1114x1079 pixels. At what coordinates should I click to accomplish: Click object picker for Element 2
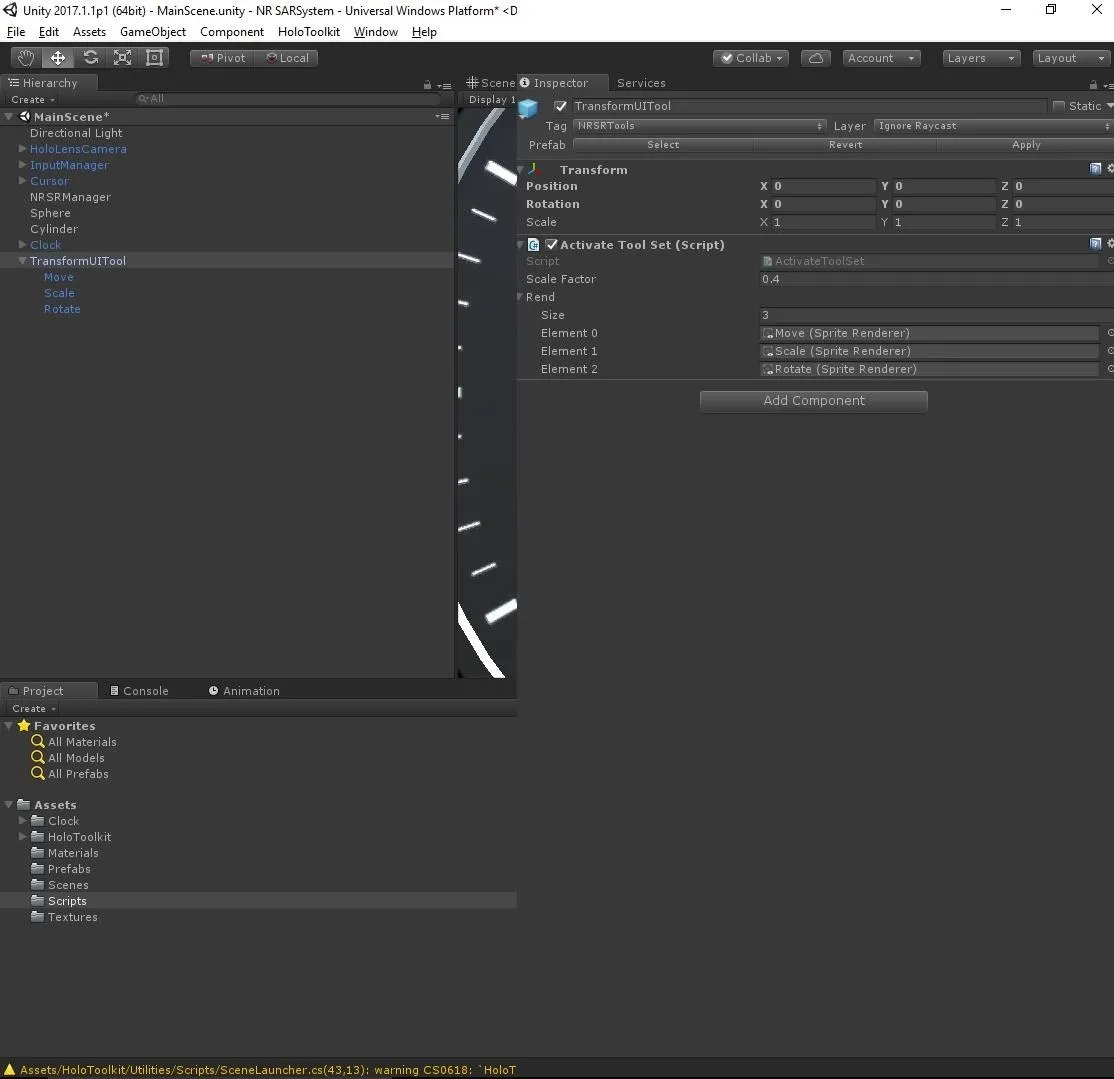[1110, 369]
